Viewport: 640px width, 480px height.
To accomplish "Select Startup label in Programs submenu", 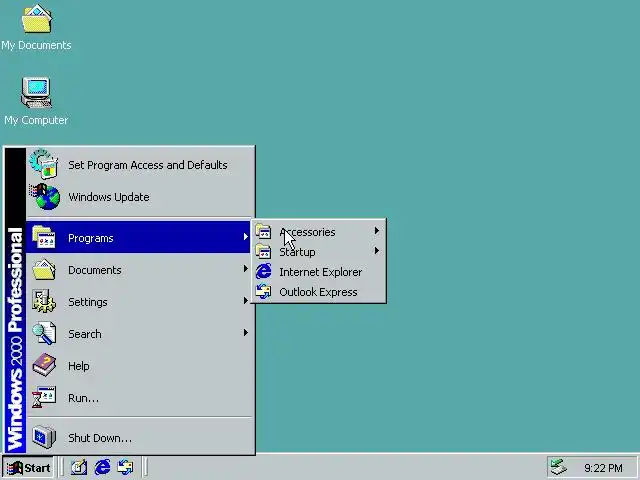I will coord(297,252).
